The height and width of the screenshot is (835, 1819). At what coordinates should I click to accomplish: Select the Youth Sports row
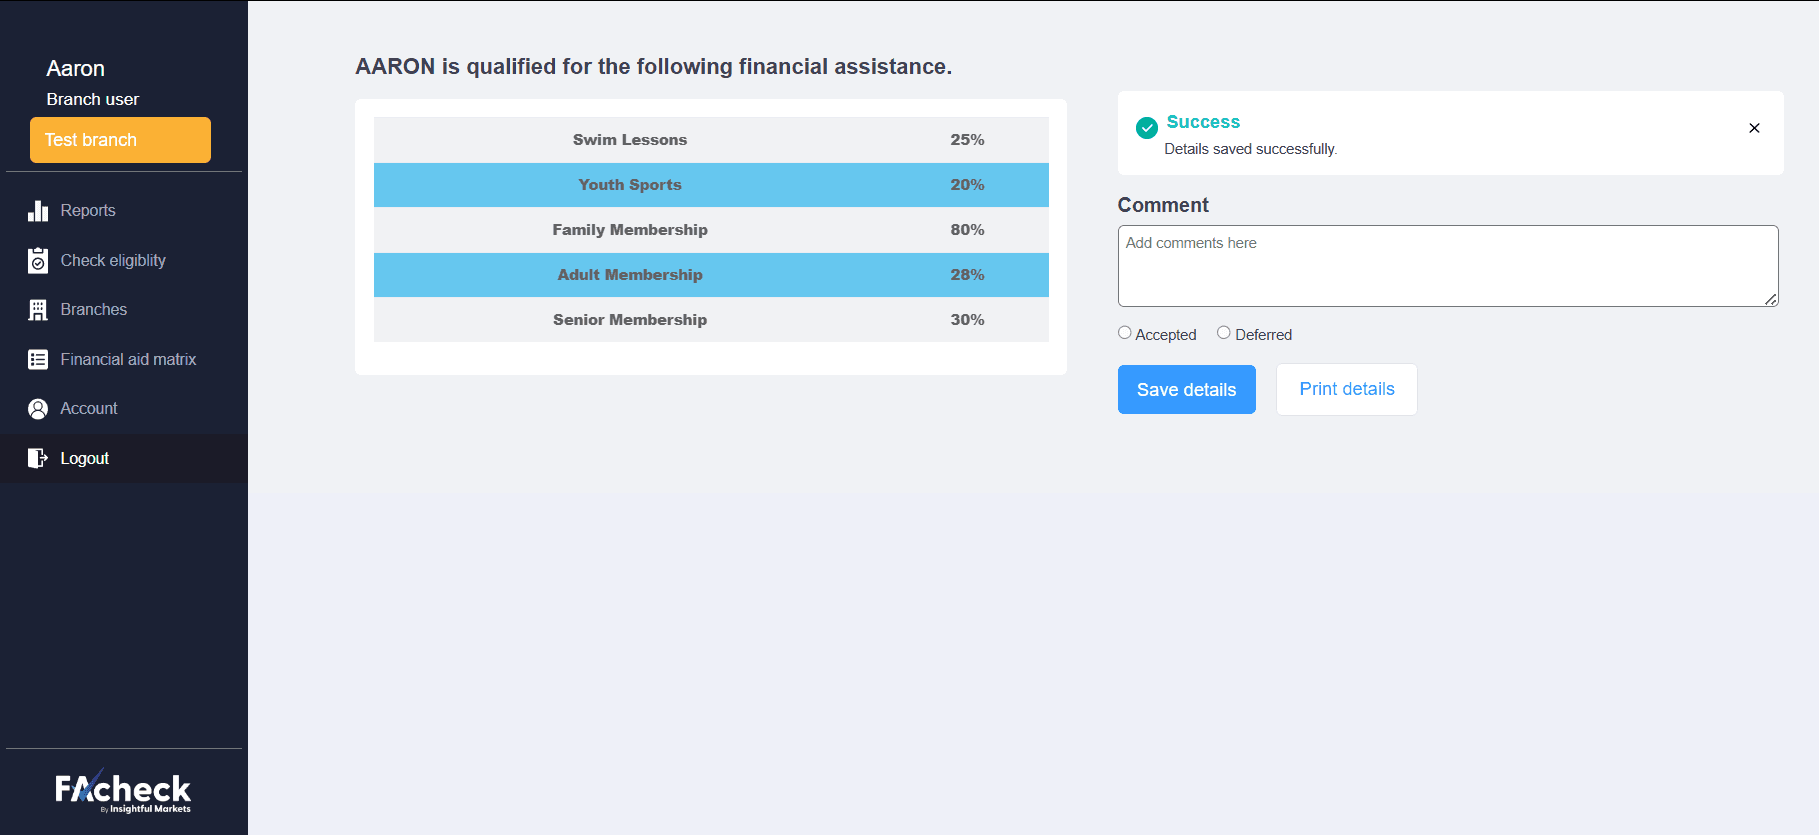(711, 185)
